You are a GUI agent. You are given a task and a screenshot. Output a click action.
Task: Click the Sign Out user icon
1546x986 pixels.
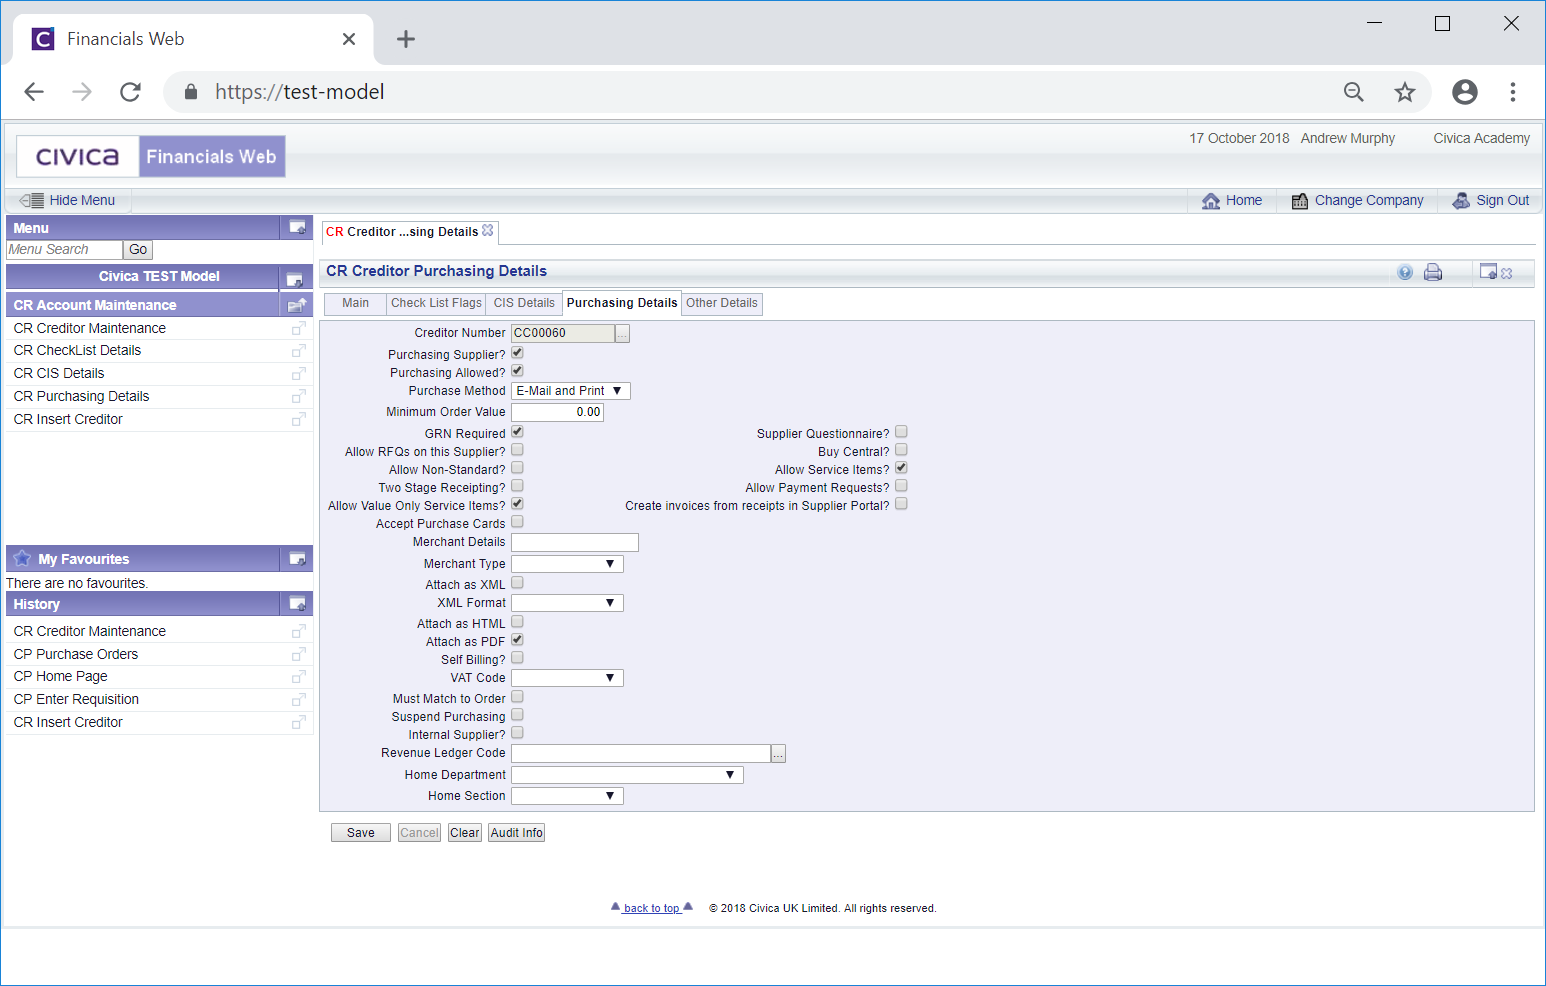tap(1461, 200)
